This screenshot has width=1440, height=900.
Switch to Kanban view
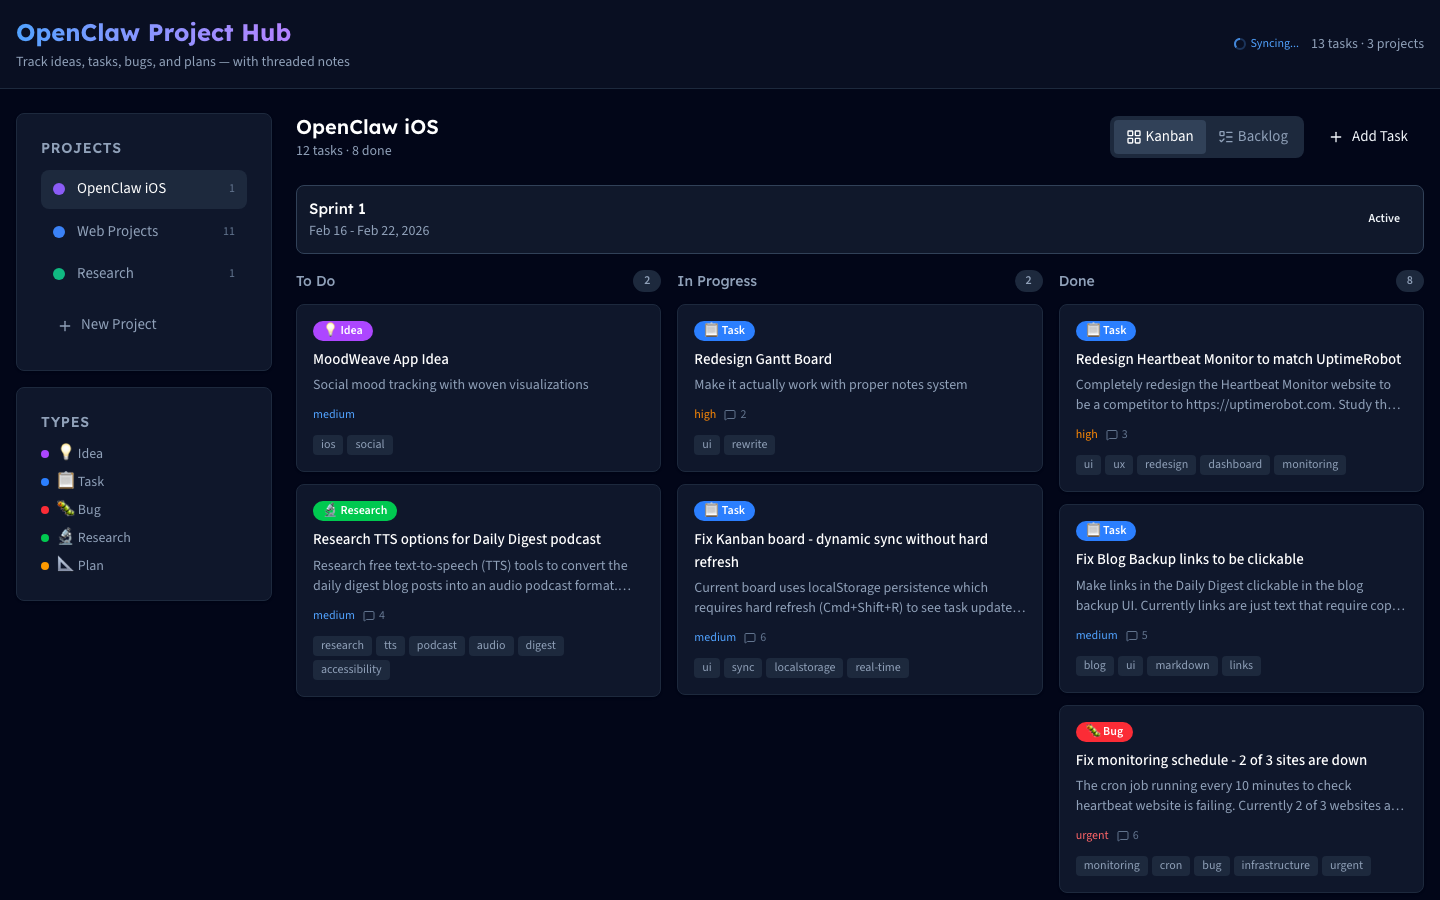pos(1160,137)
